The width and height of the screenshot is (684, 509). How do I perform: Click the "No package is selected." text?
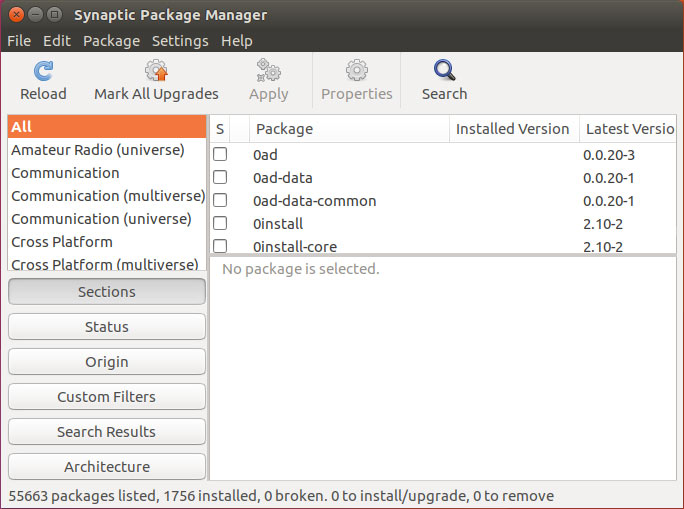(x=301, y=269)
